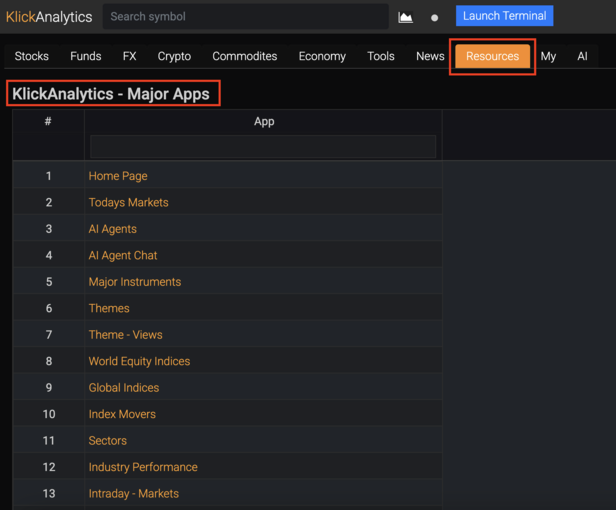Open the World Equity Indices link
This screenshot has height=510, width=616.
139,362
